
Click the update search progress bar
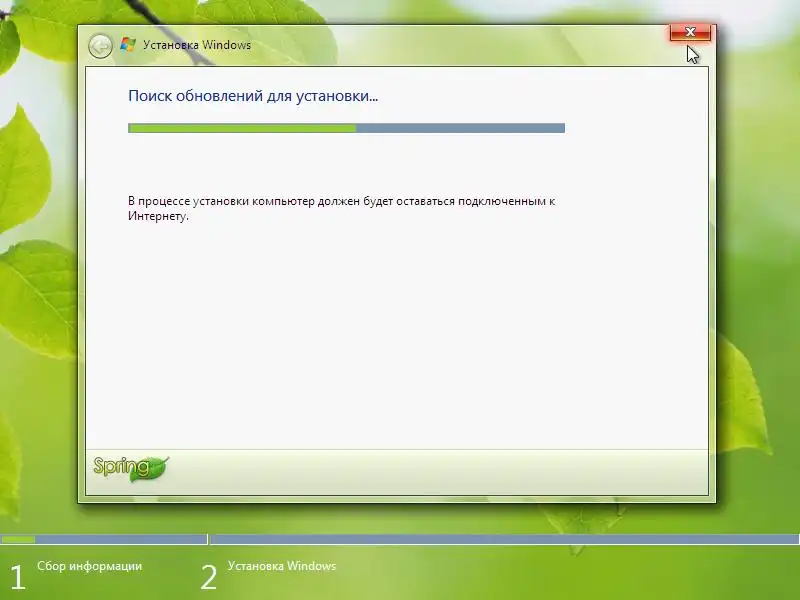pyautogui.click(x=346, y=128)
